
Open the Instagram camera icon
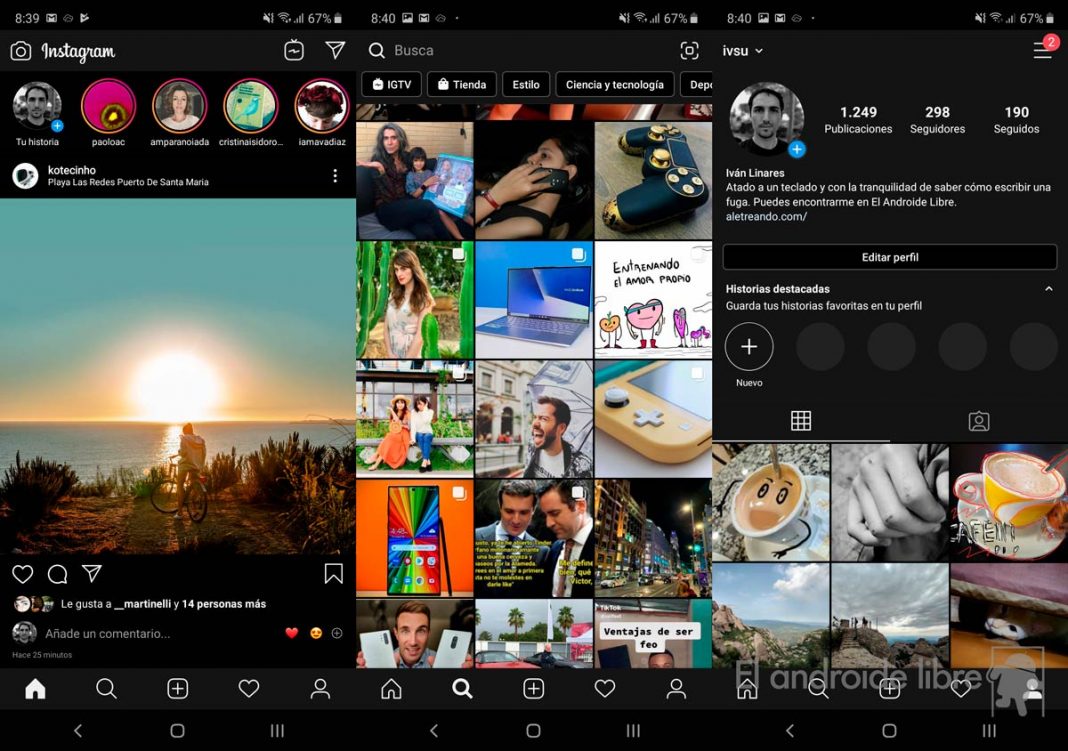coord(21,51)
